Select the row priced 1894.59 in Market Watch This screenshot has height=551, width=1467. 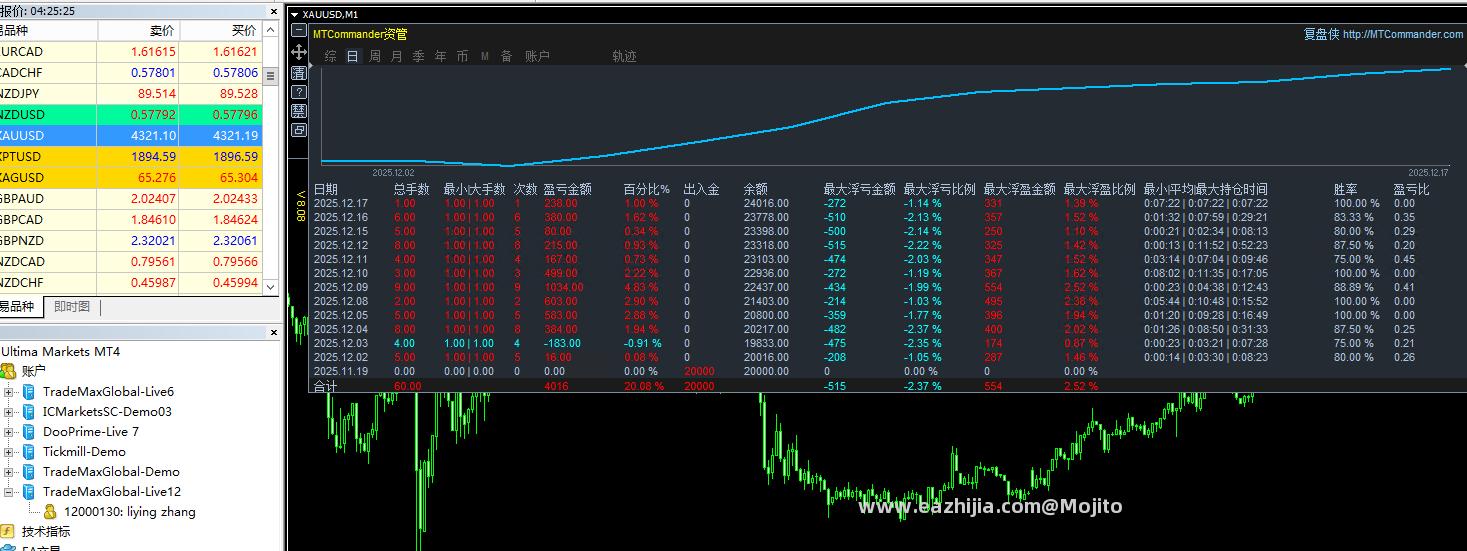click(x=131, y=156)
